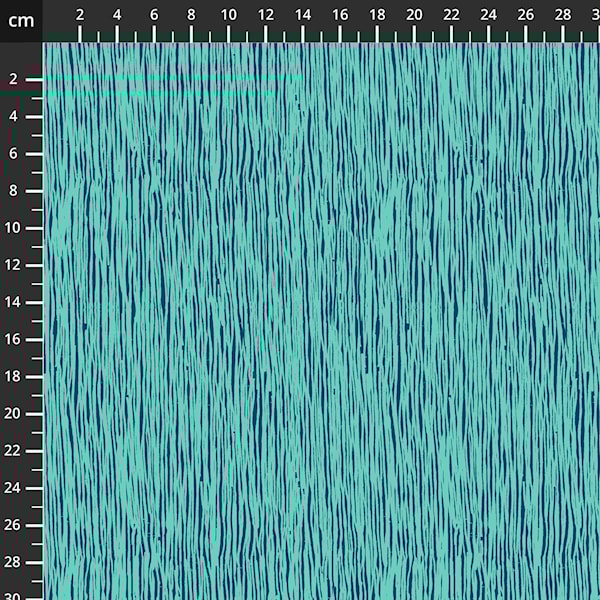Click the 26 mark on the horizontal ruler

[526, 15]
